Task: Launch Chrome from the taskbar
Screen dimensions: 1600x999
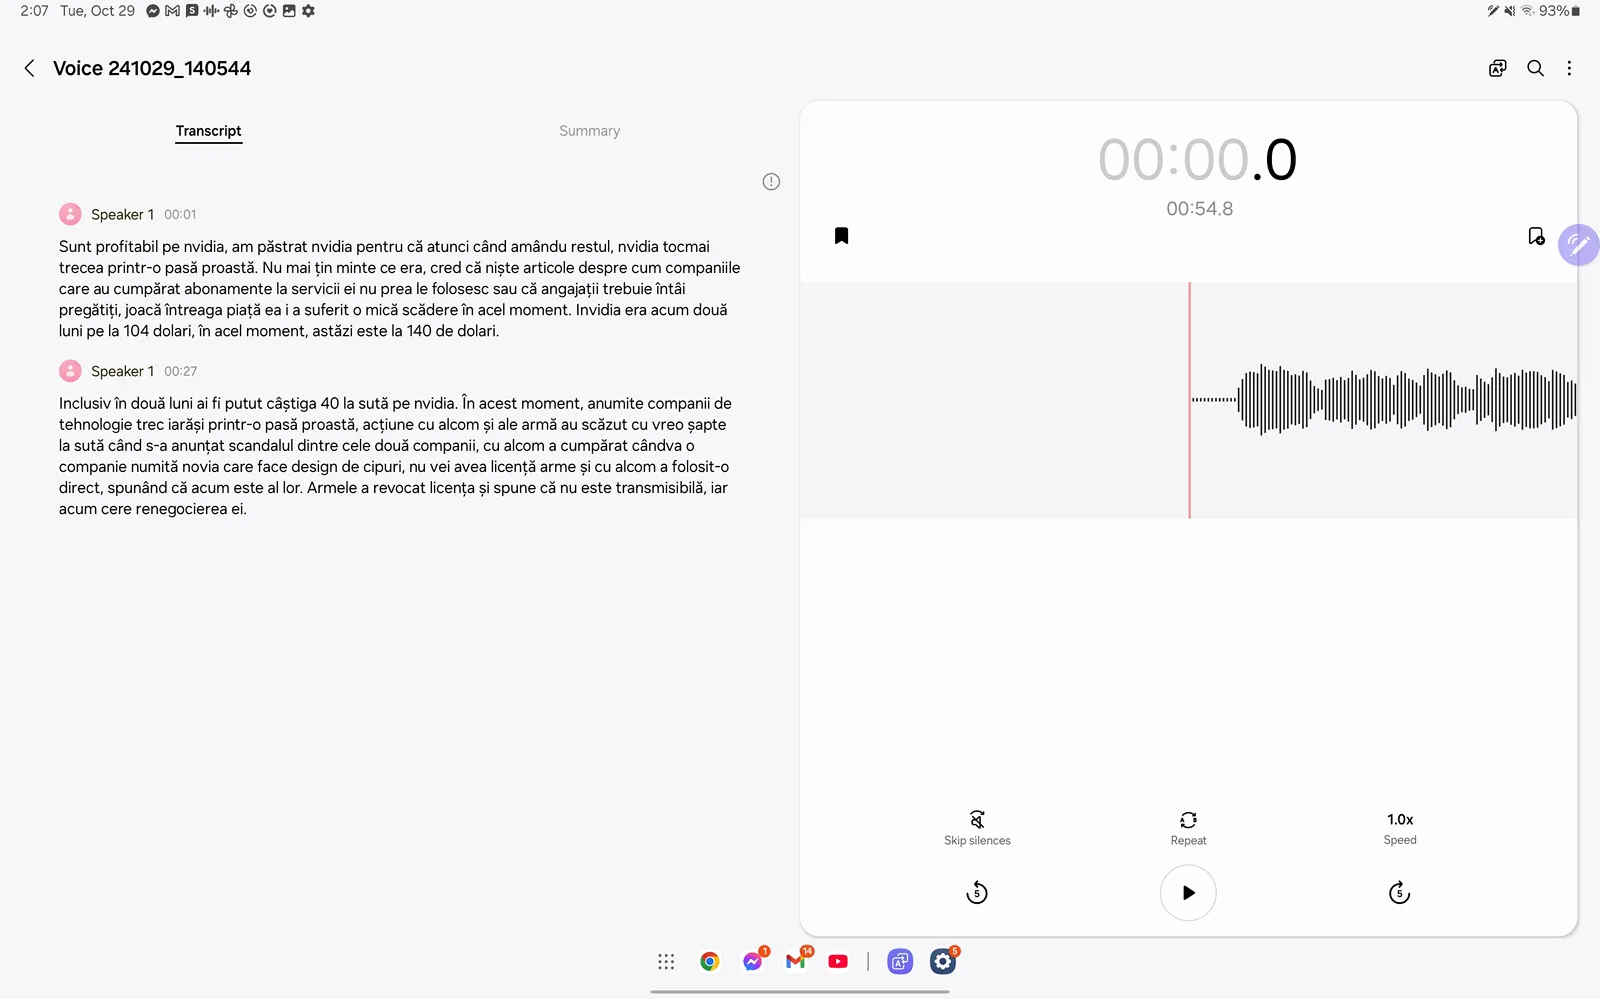Action: [x=710, y=962]
